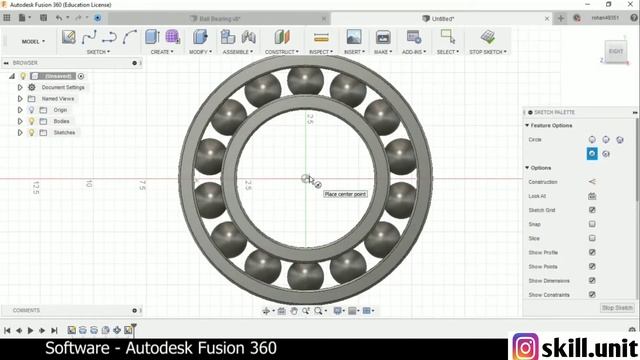Toggle visibility bulb for Sketches folder
Image resolution: width=640 pixels, height=360 pixels.
31,133
